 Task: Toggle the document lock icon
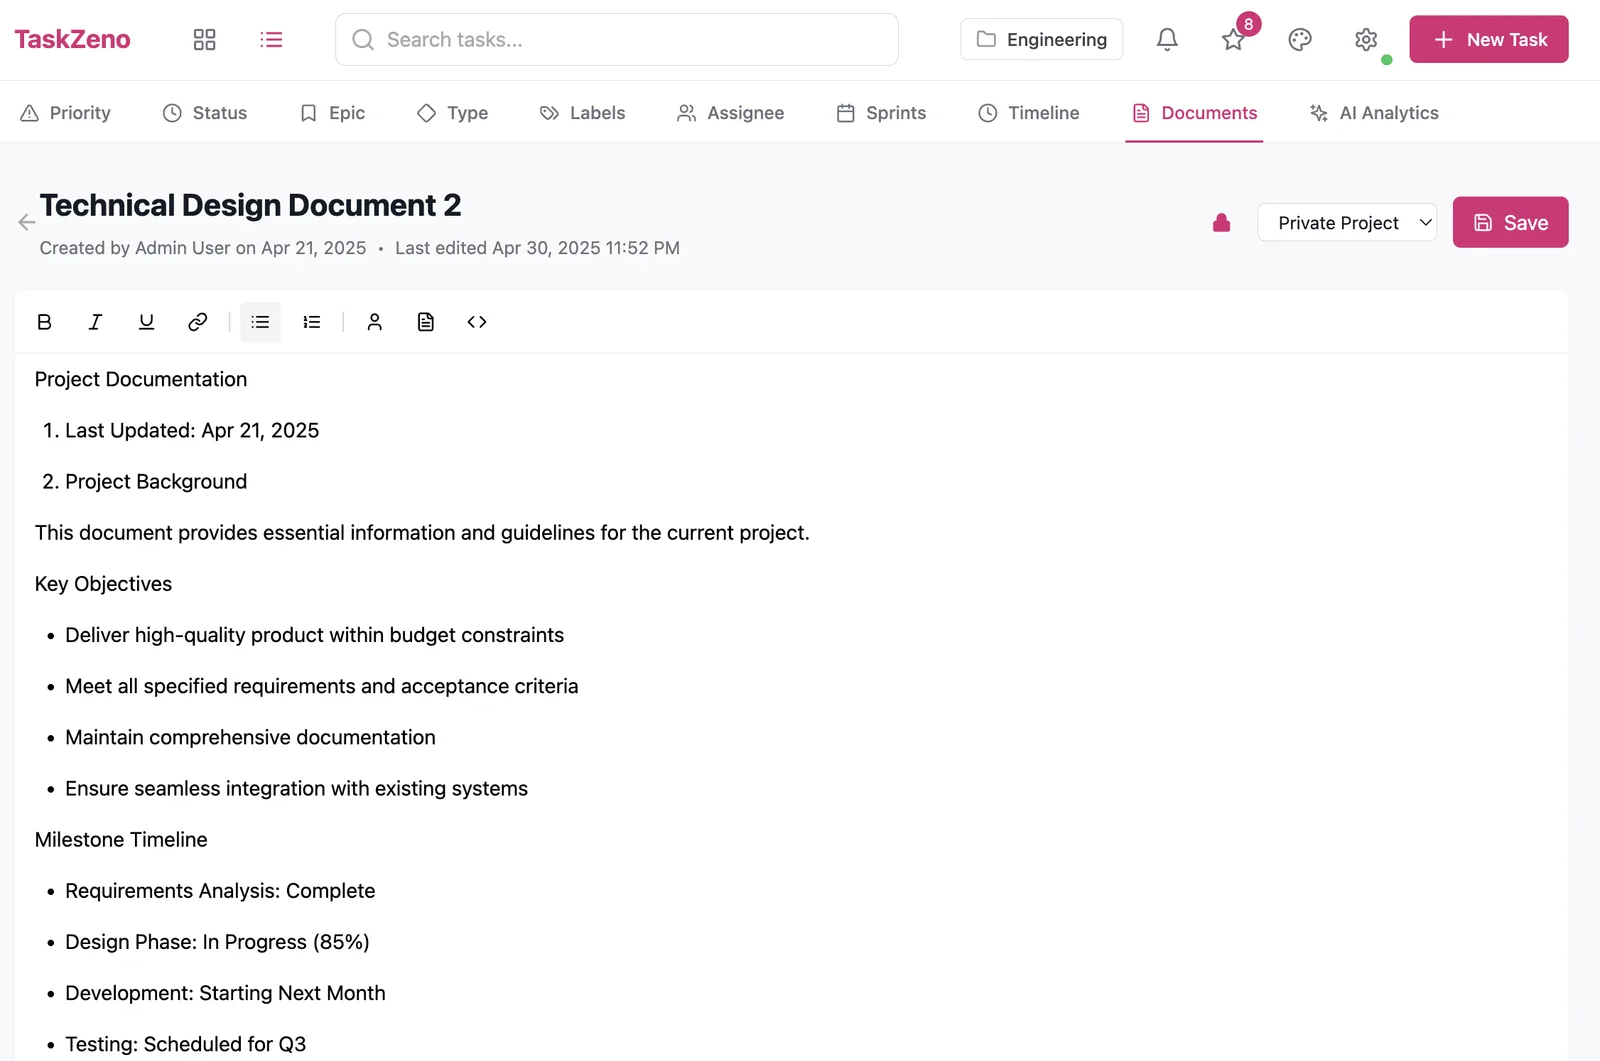(1221, 223)
